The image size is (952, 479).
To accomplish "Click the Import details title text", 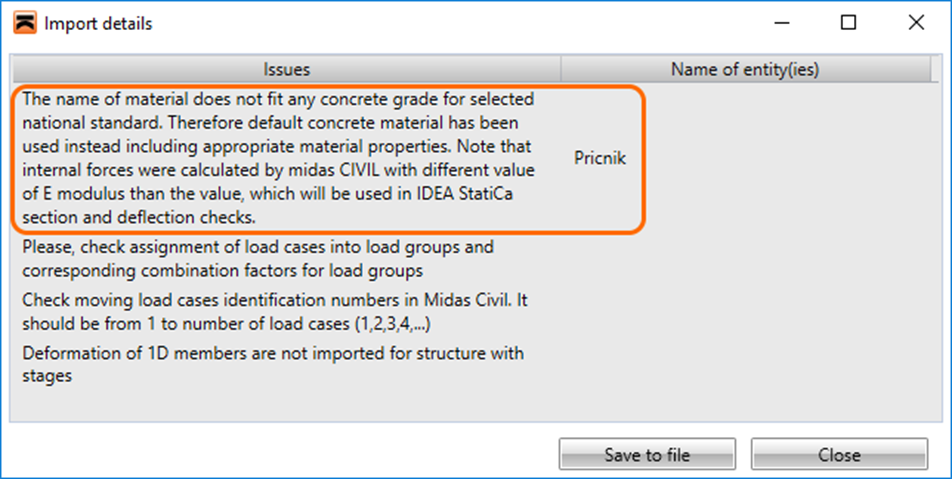I will [x=98, y=23].
